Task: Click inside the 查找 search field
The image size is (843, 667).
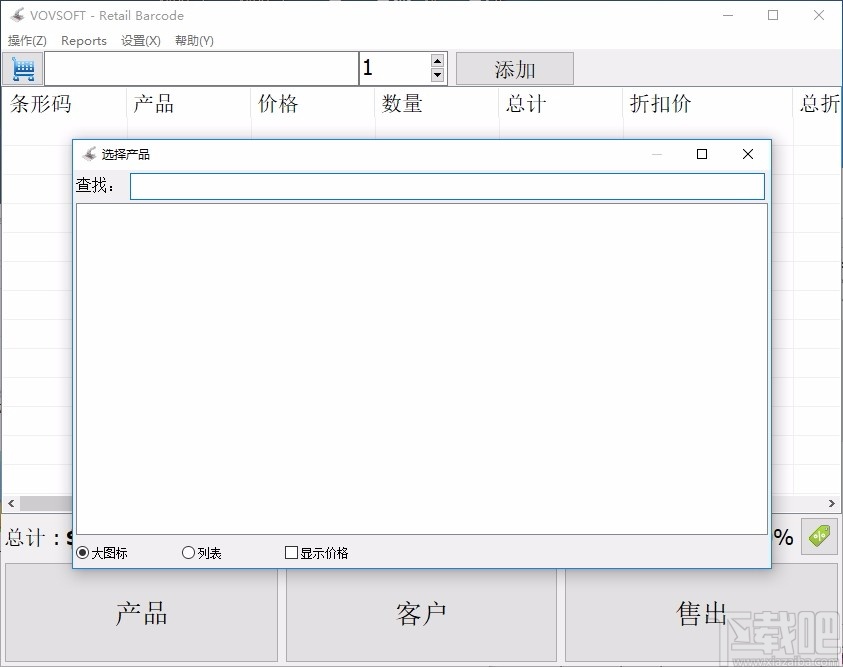Action: (447, 186)
